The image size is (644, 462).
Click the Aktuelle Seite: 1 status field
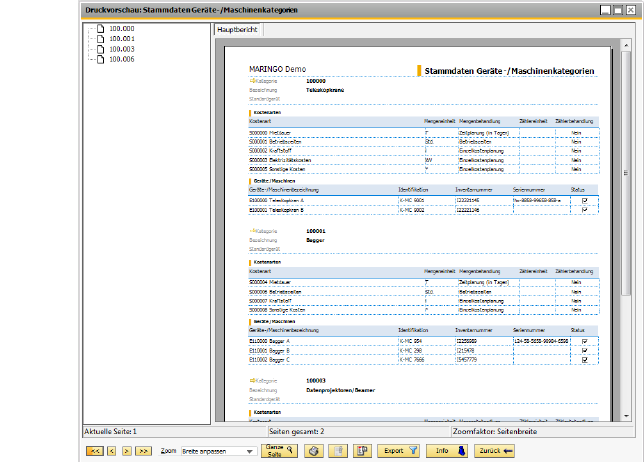175,432
